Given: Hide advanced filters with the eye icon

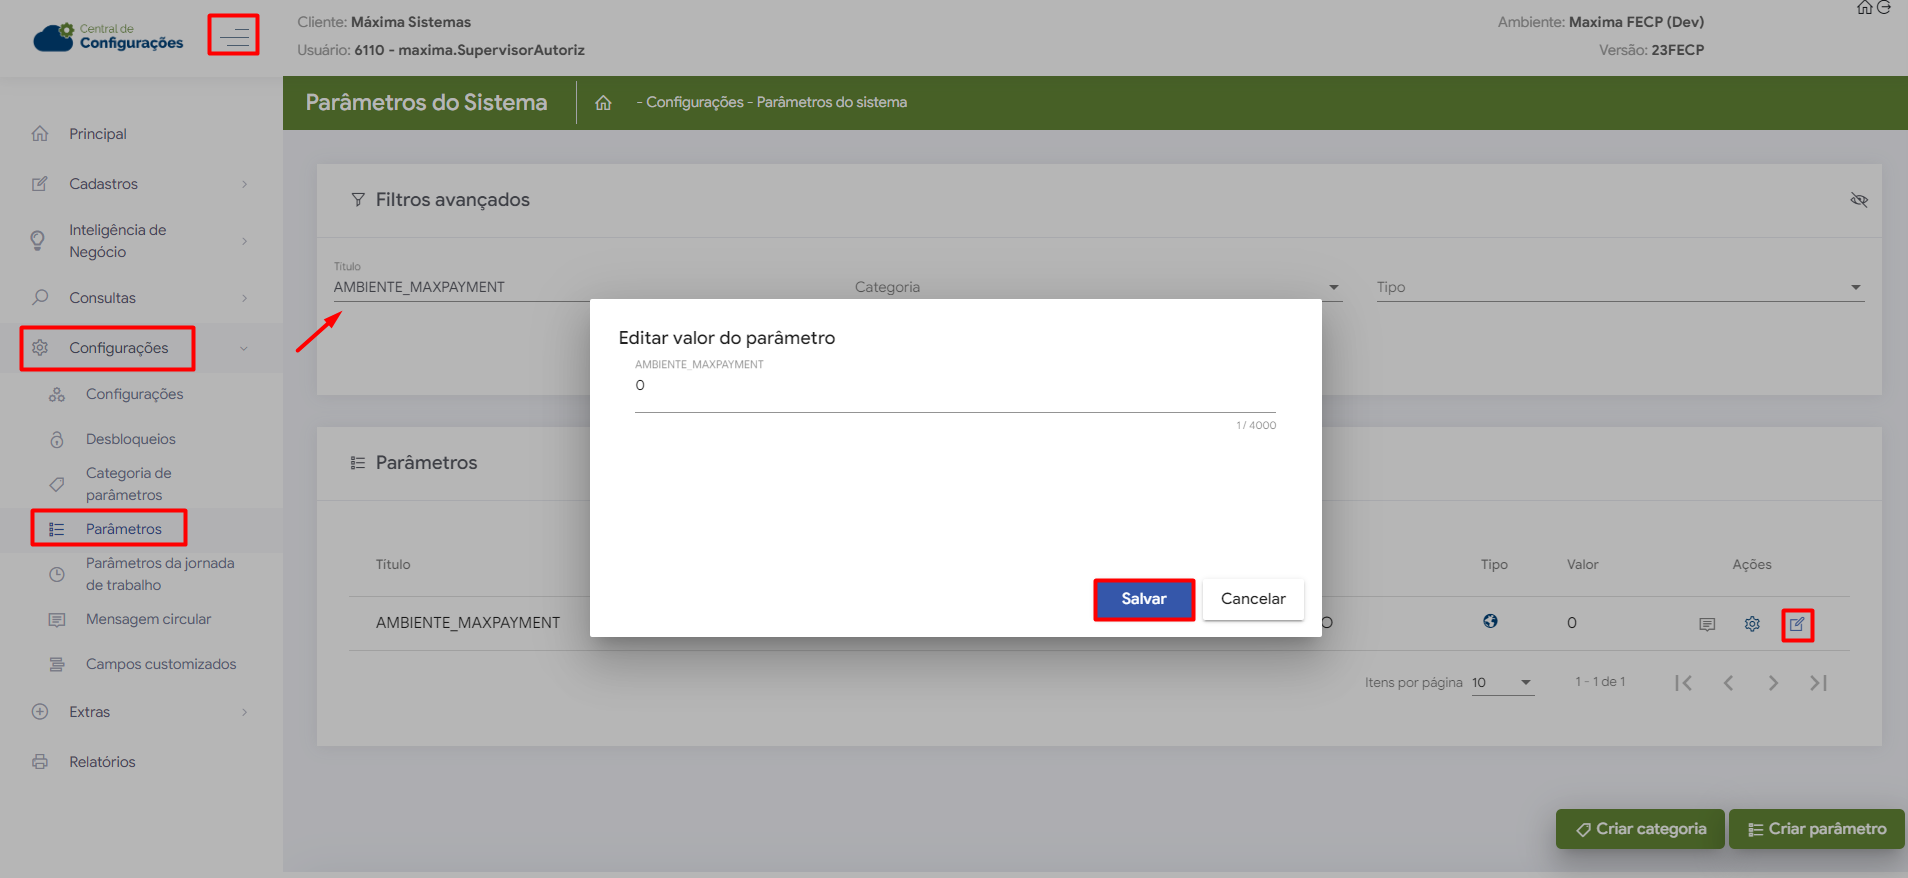Looking at the screenshot, I should coord(1859,200).
